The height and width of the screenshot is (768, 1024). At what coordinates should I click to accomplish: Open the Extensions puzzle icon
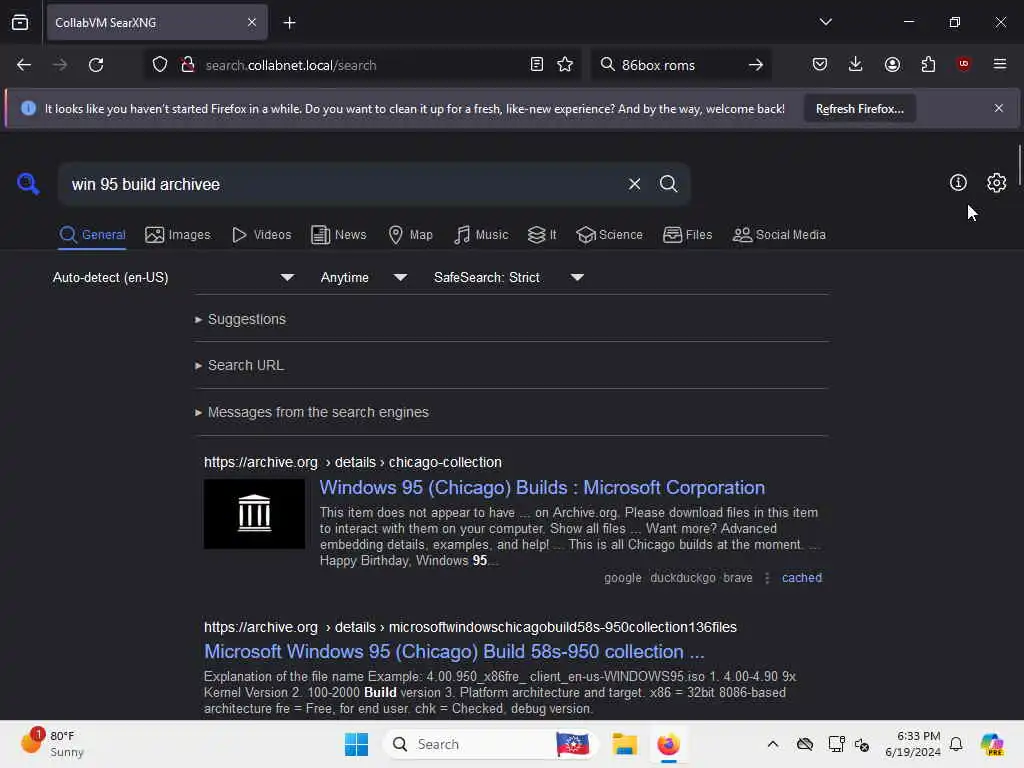(928, 64)
